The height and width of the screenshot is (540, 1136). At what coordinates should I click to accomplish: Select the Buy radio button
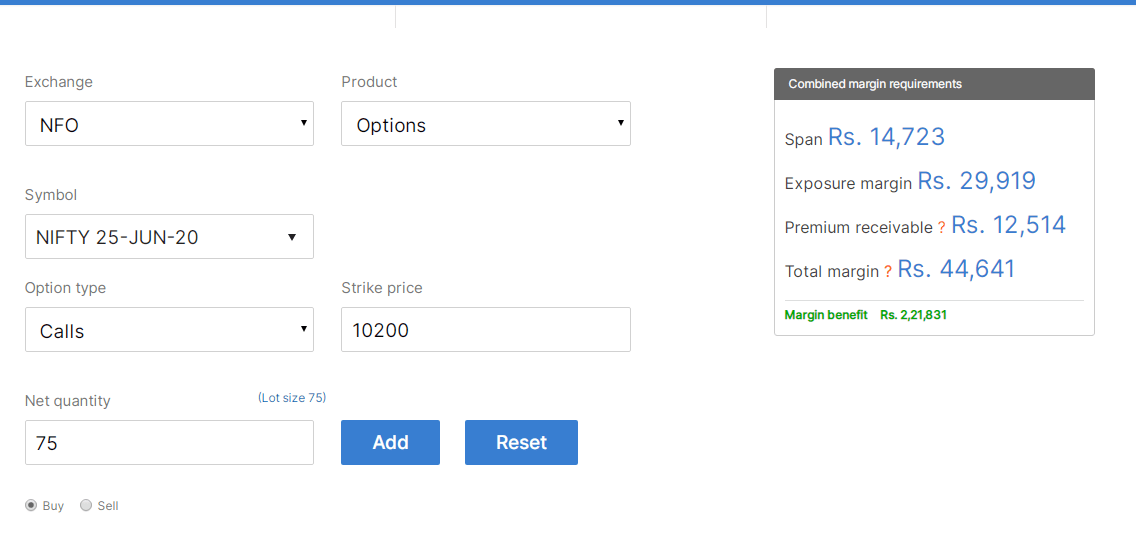31,505
